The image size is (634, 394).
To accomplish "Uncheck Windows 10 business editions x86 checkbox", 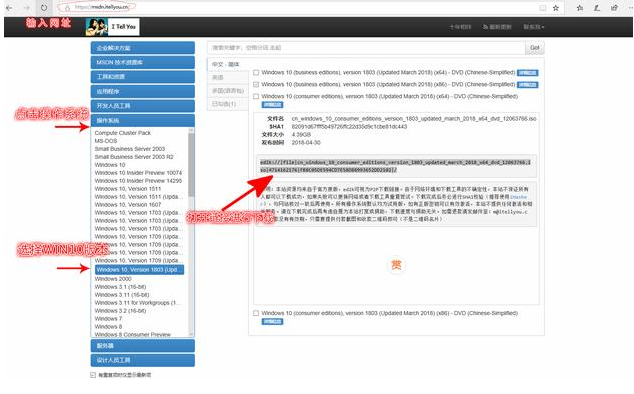I will [256, 85].
